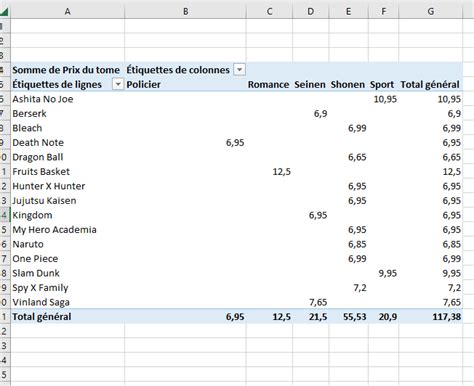Click the grand total 117,38

447,317
